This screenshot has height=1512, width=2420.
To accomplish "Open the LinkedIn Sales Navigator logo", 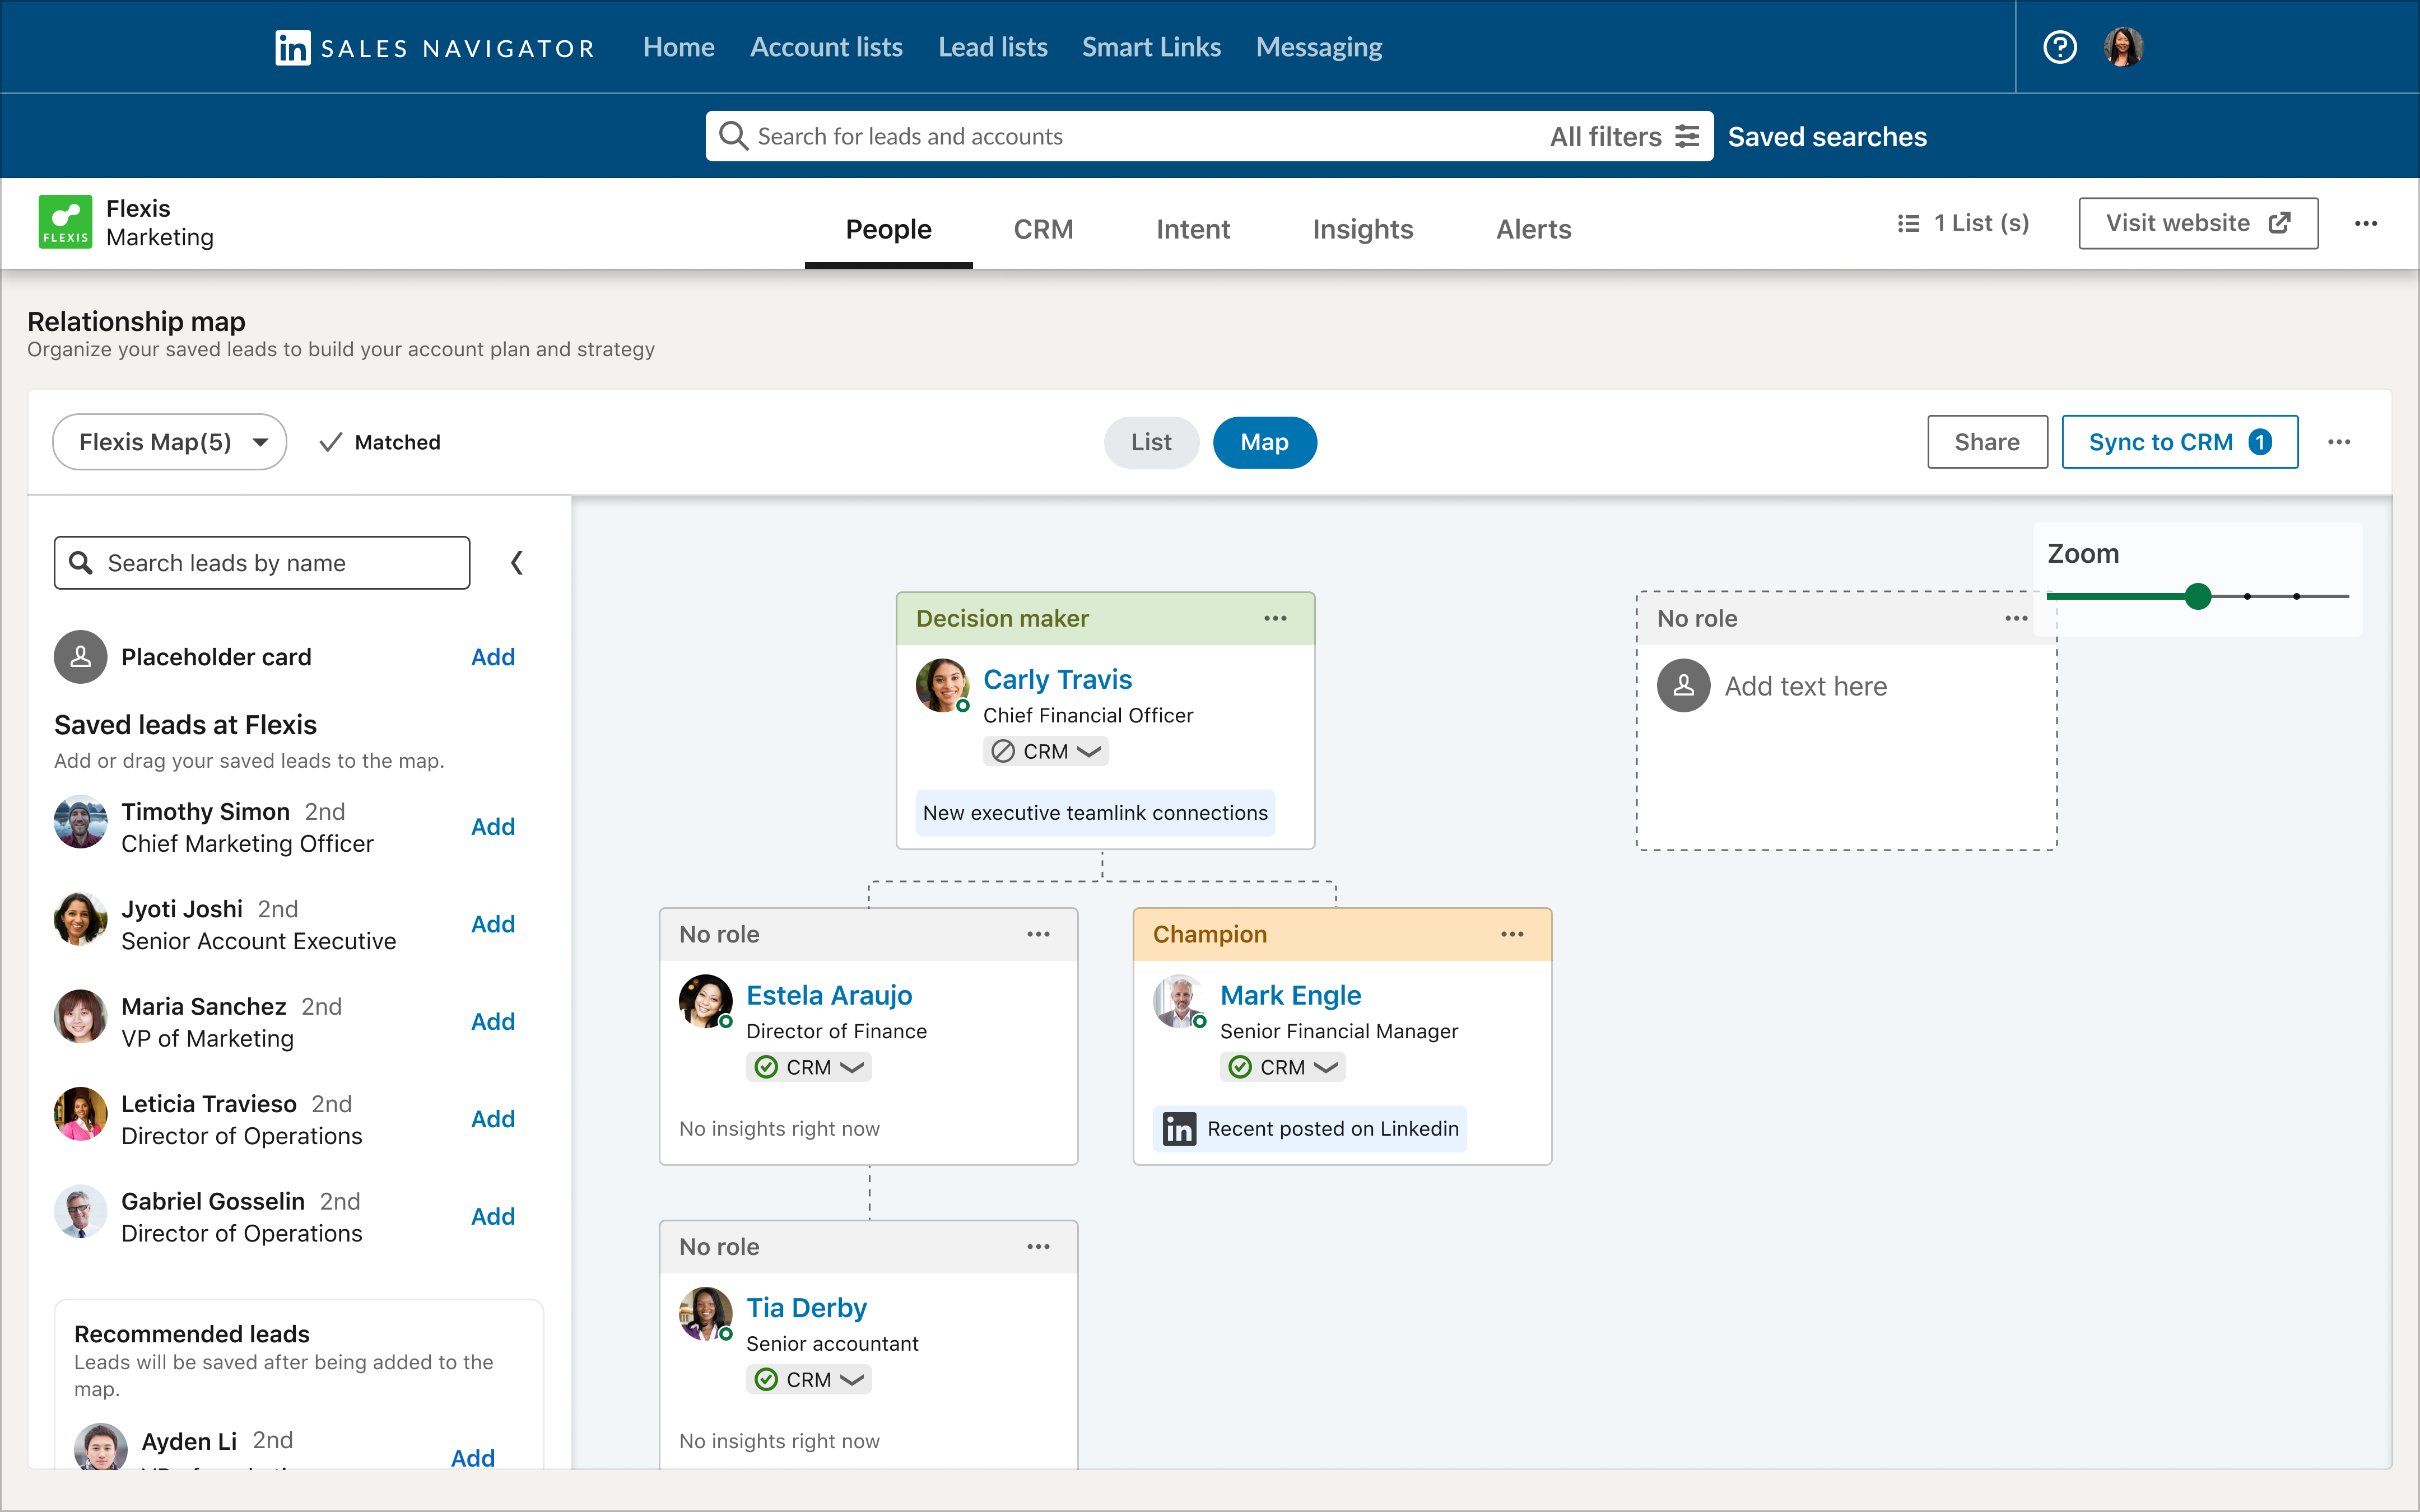I will tap(435, 47).
